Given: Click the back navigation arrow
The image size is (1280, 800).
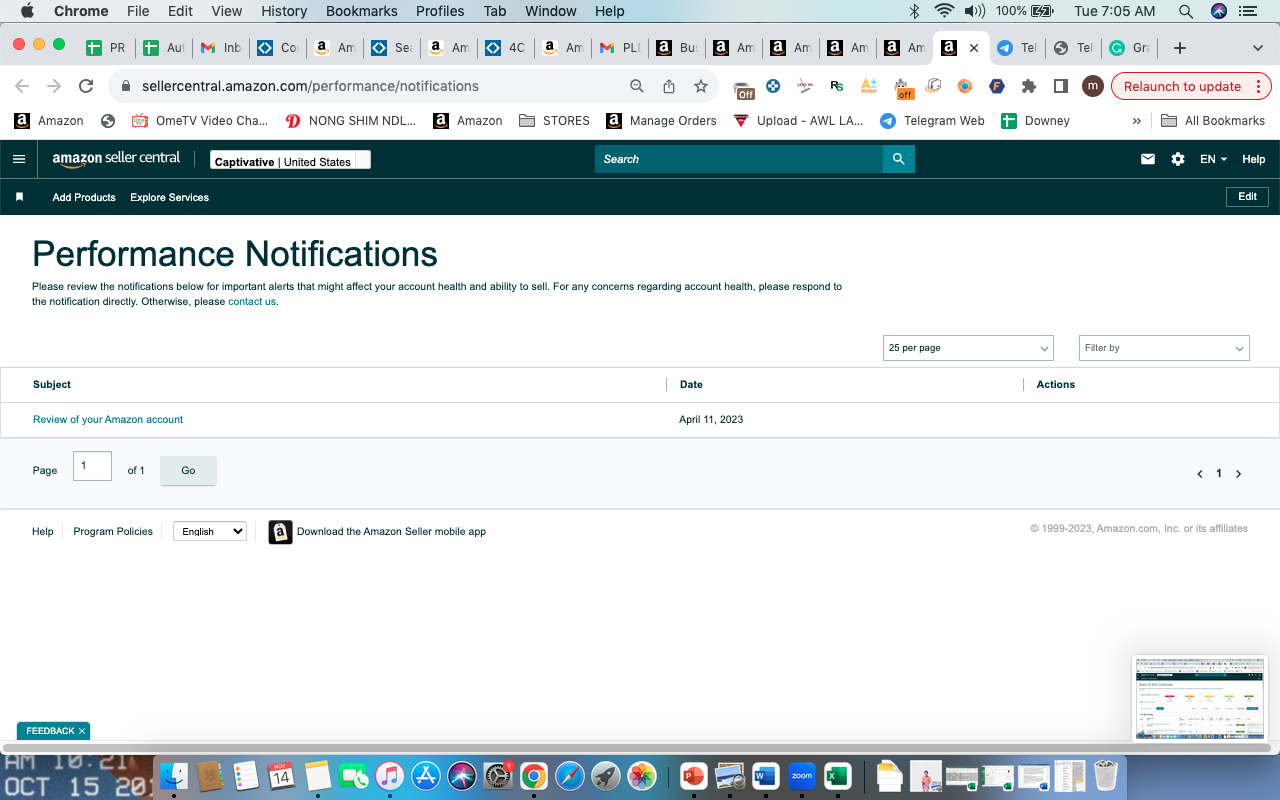Looking at the screenshot, I should point(22,86).
